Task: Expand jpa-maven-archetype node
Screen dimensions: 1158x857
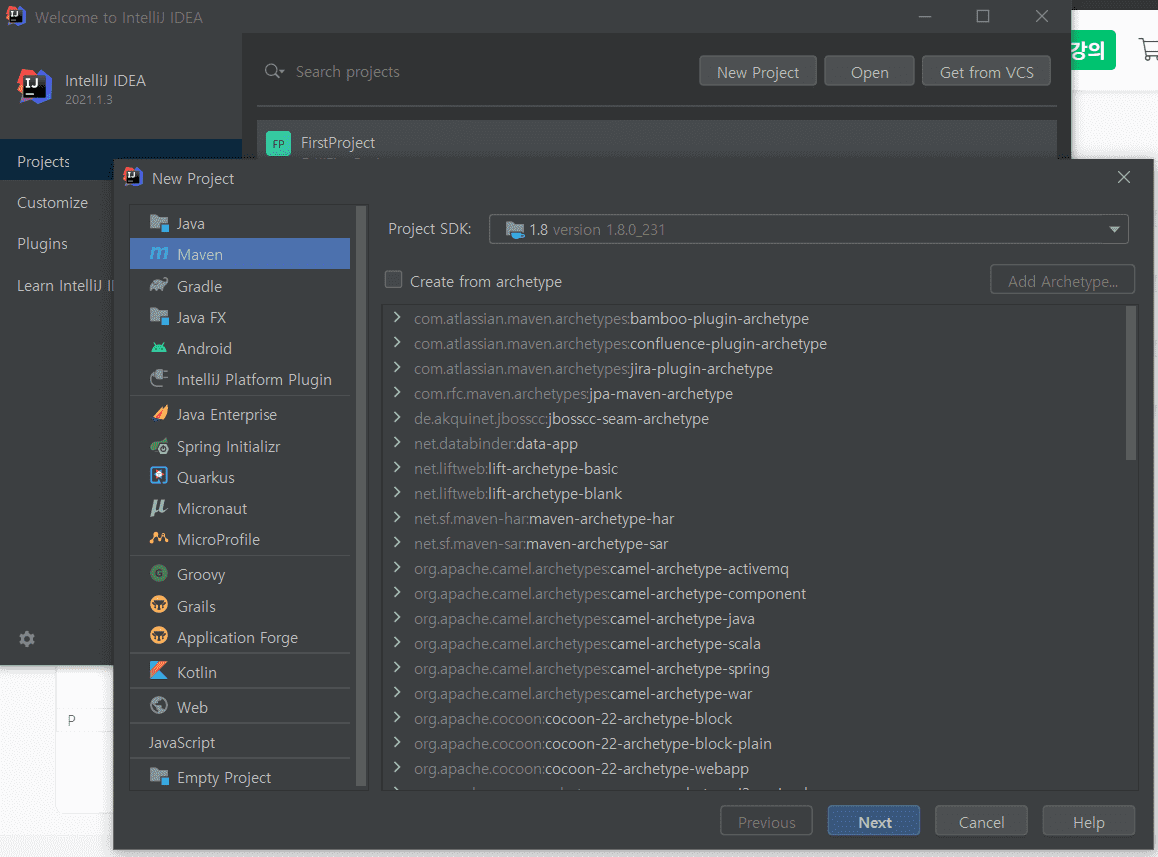Action: [x=397, y=392]
